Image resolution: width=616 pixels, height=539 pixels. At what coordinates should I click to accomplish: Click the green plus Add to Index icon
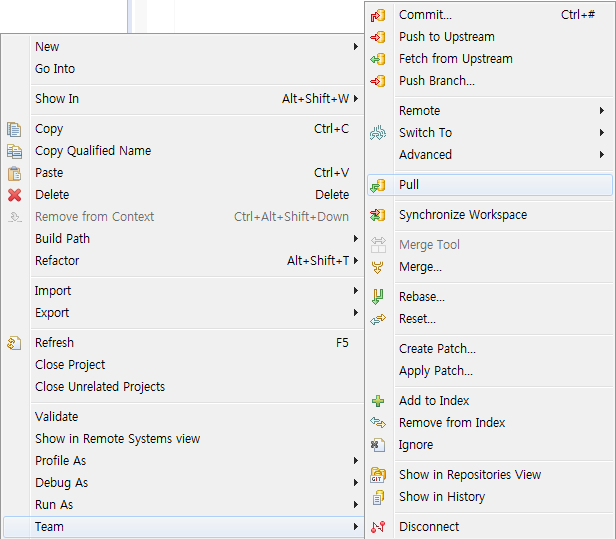pyautogui.click(x=378, y=401)
